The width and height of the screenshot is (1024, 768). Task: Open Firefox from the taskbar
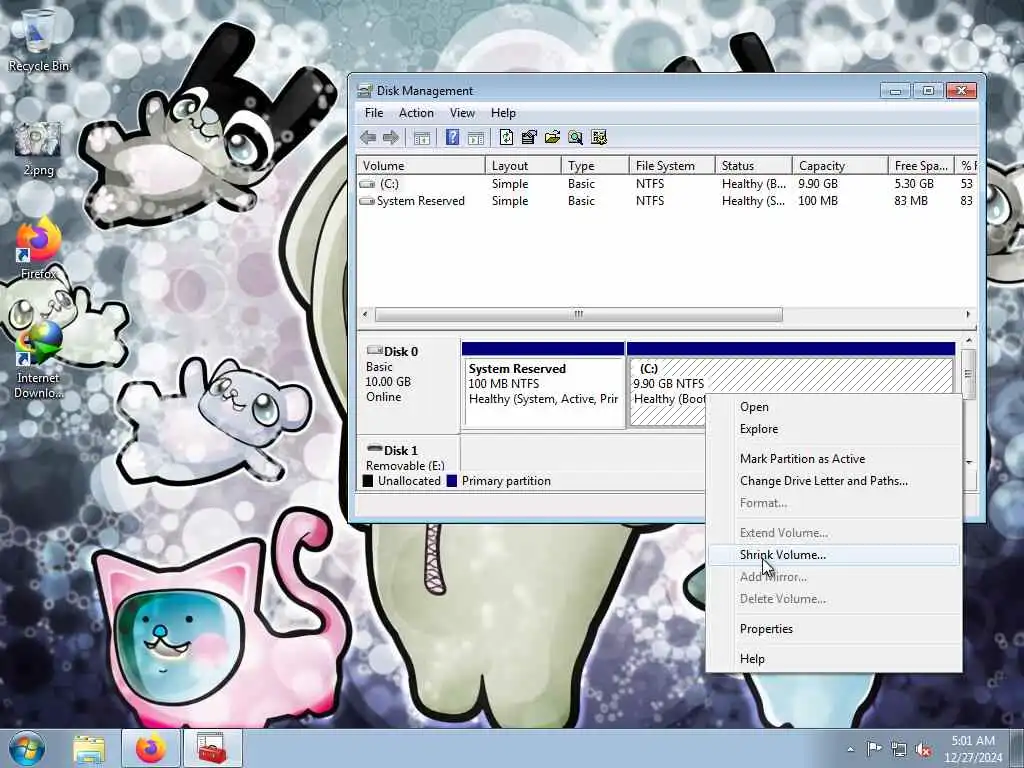click(x=151, y=748)
